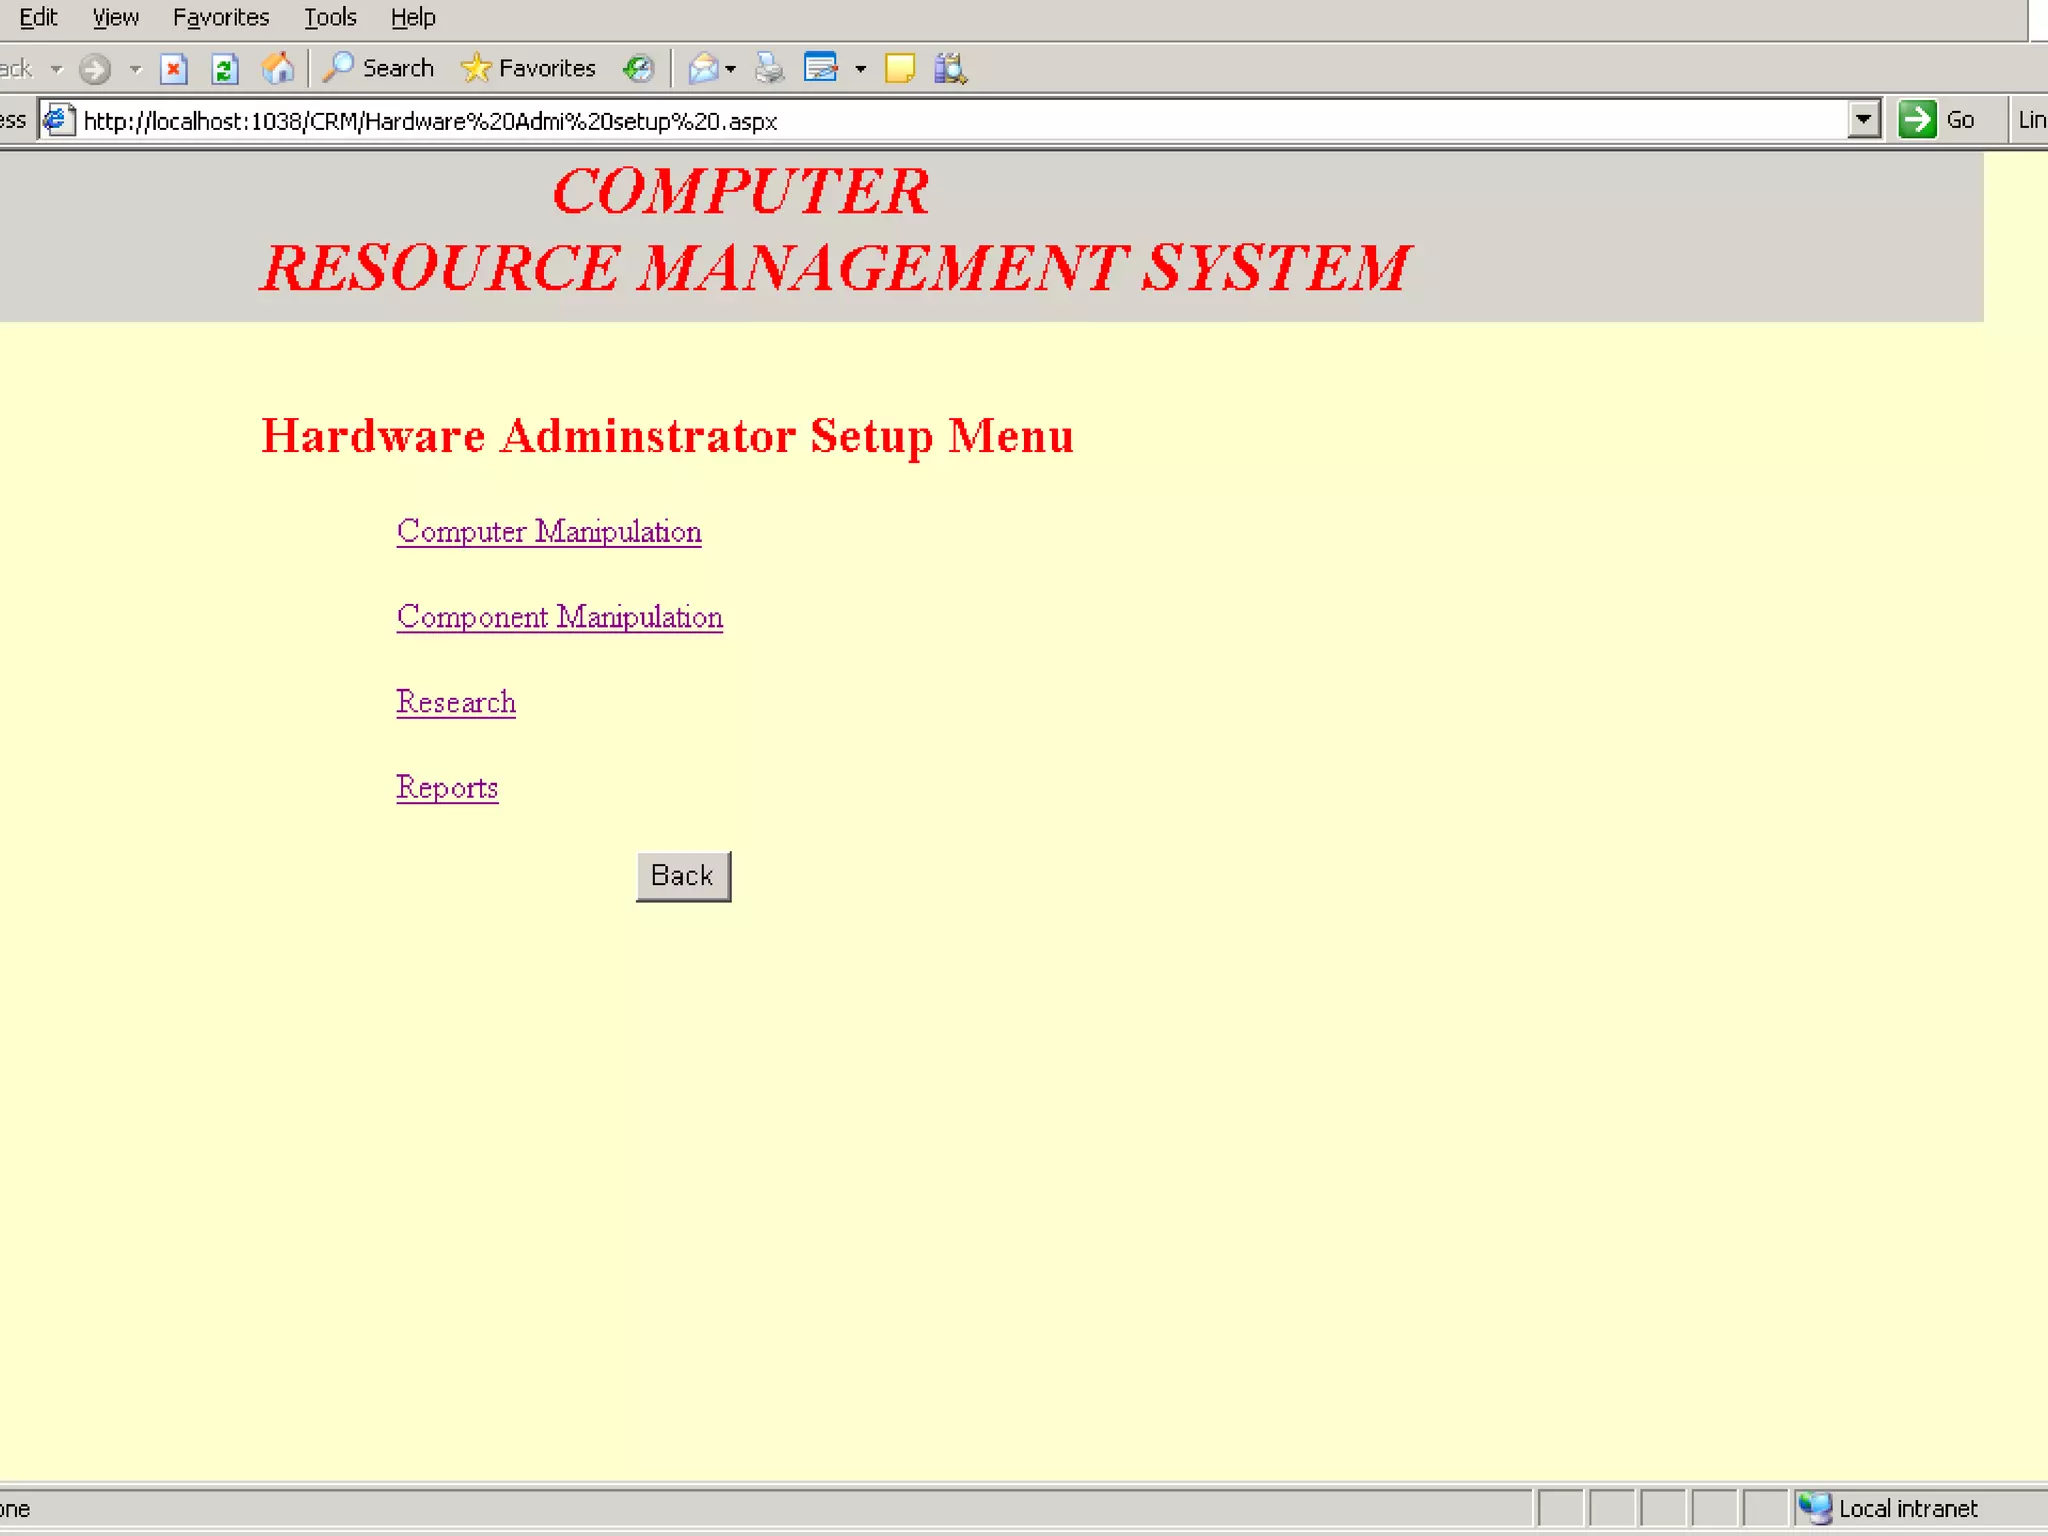Open the Favorites menu

pyautogui.click(x=220, y=17)
